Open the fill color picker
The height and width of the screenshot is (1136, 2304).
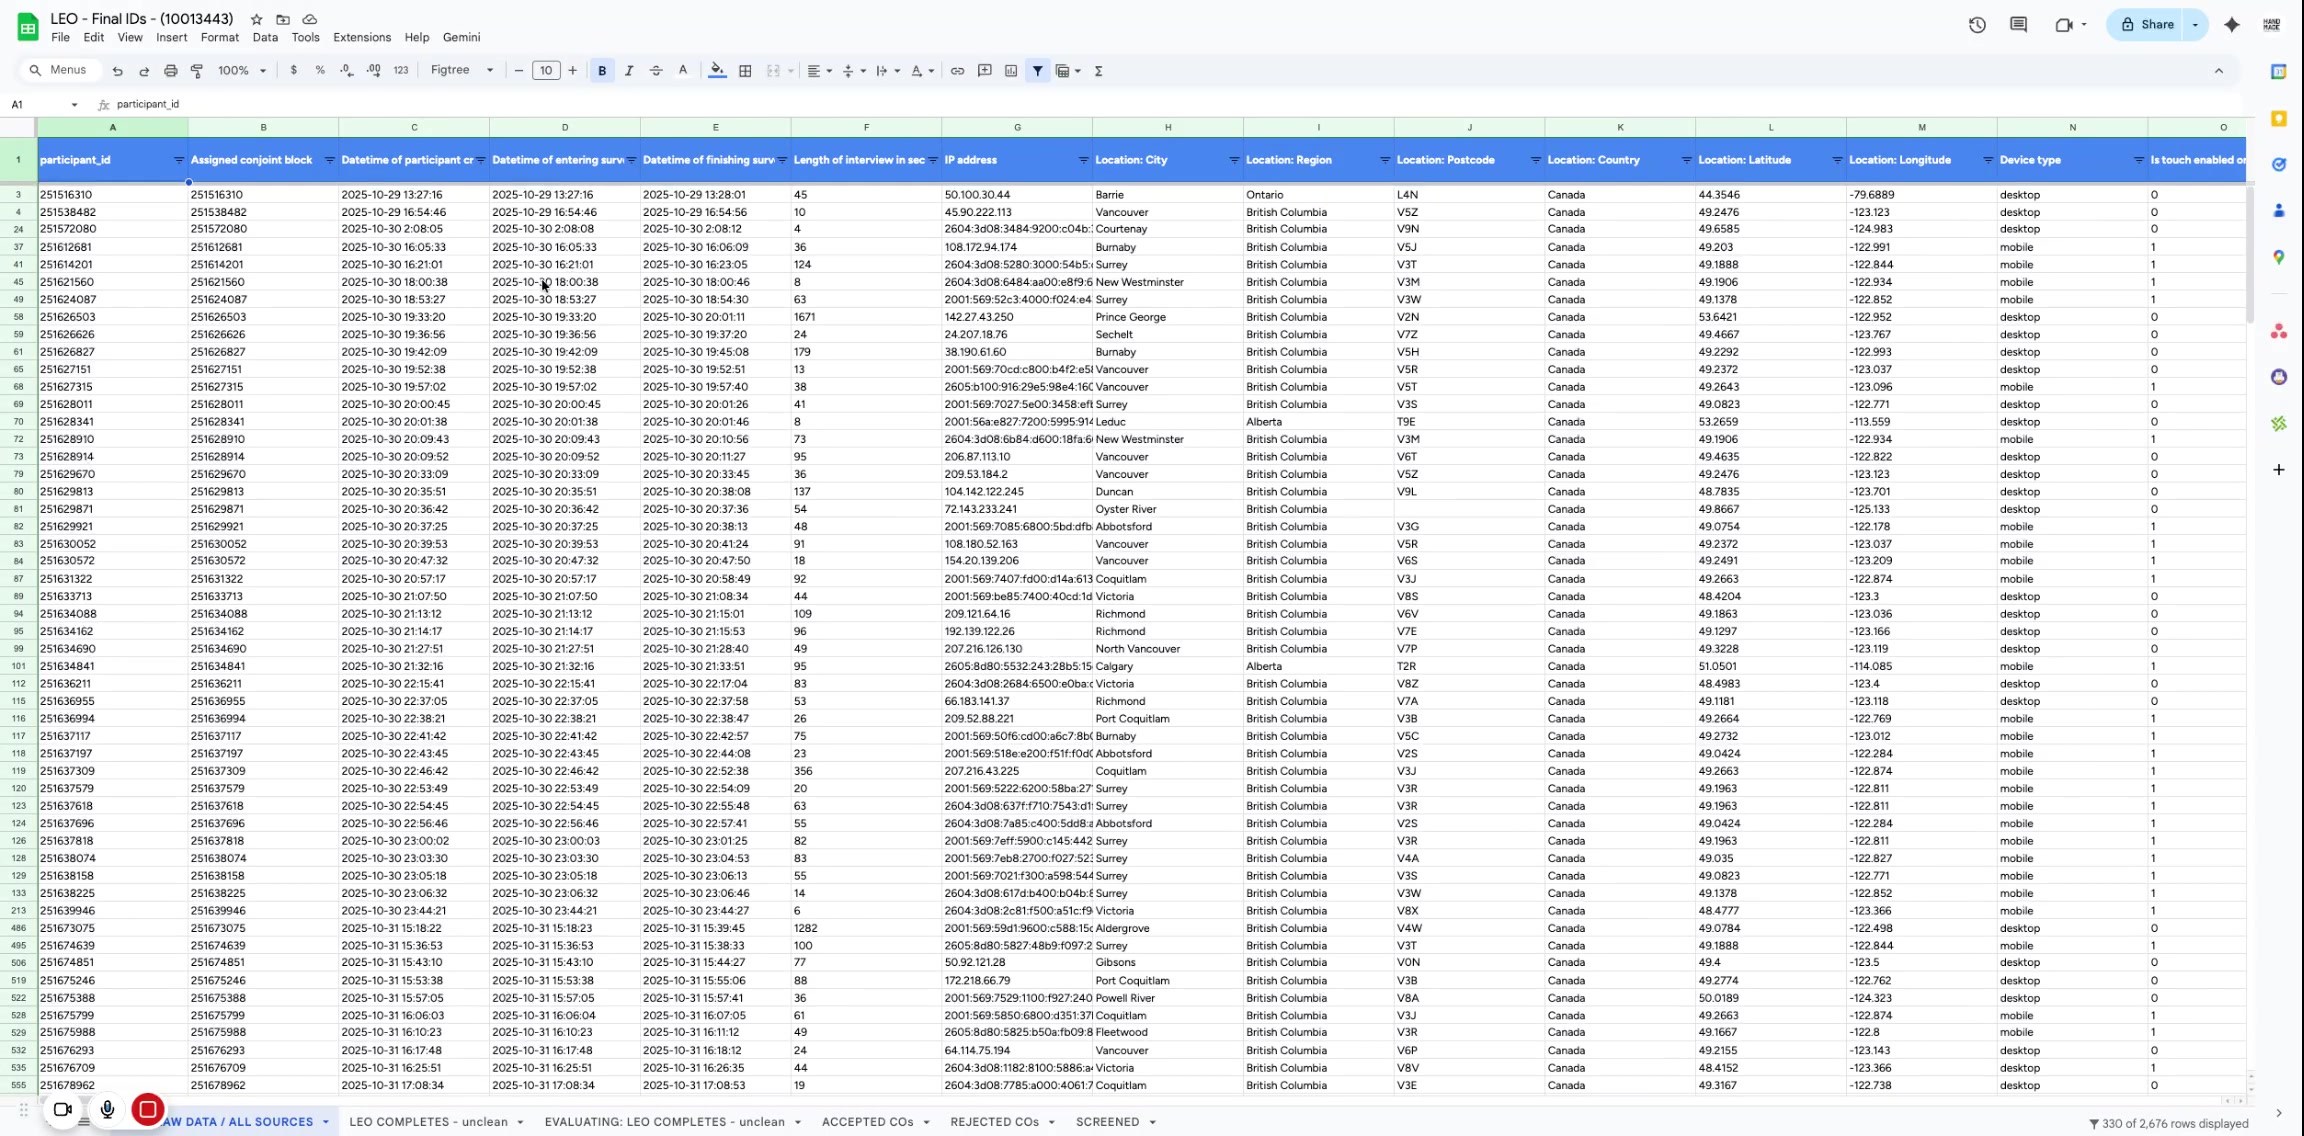click(717, 71)
